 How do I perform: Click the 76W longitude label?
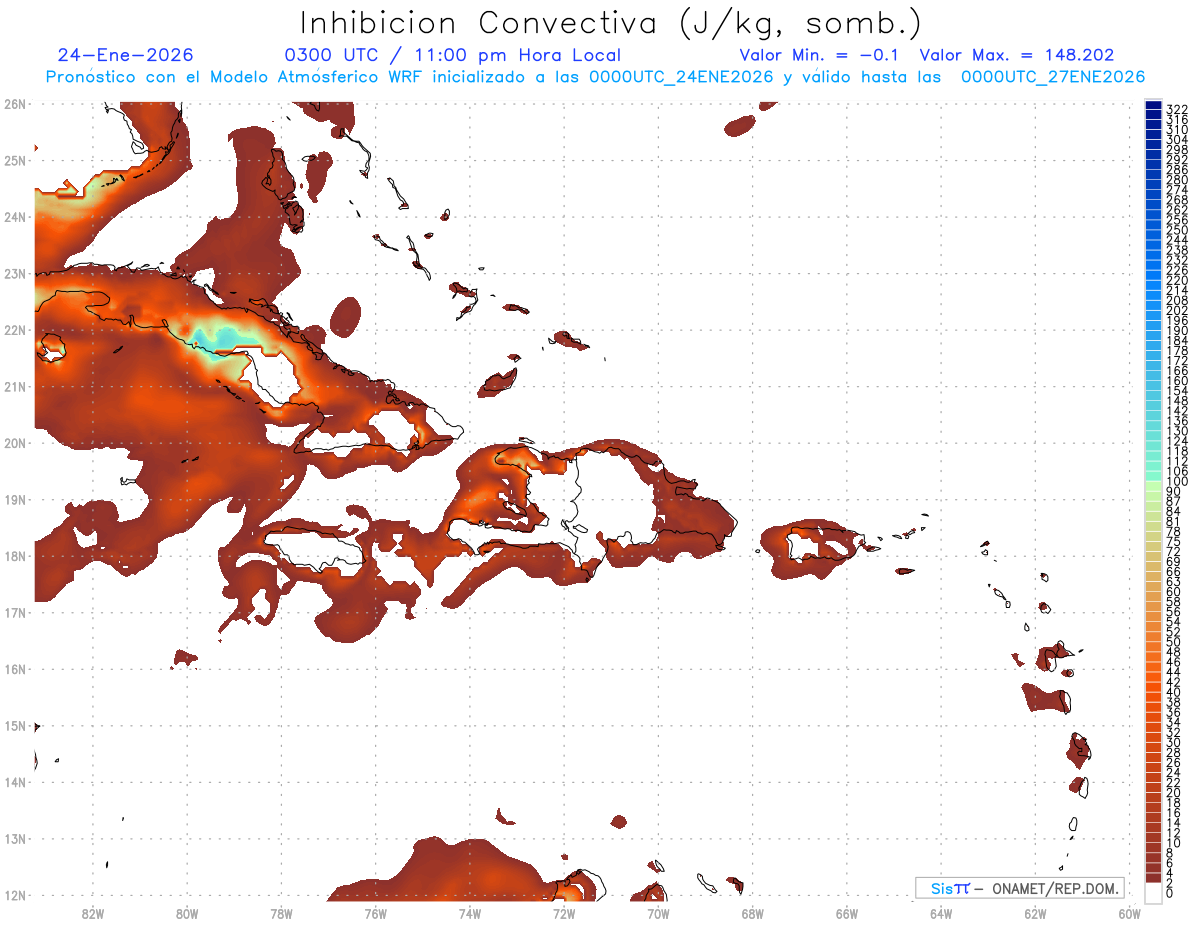click(x=376, y=913)
